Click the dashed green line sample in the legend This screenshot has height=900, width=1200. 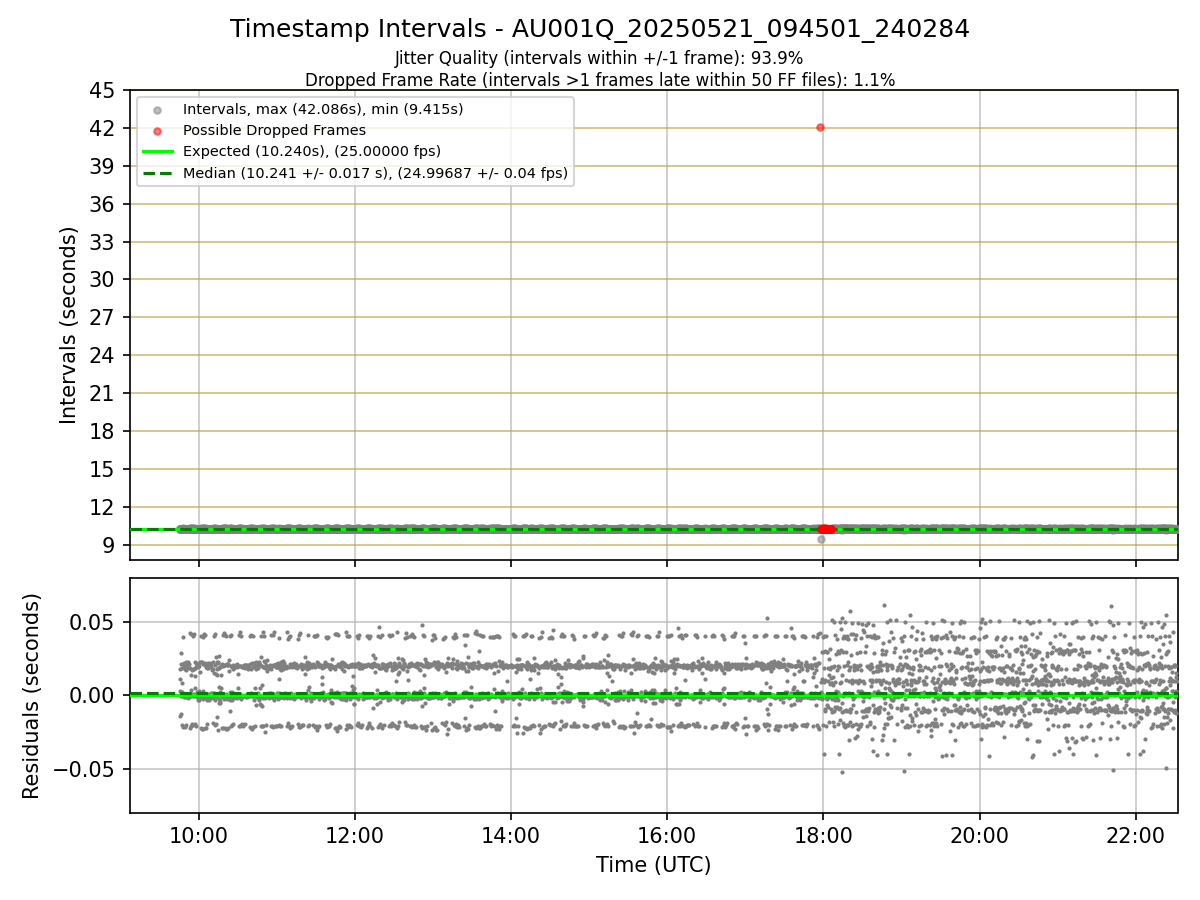[x=156, y=173]
